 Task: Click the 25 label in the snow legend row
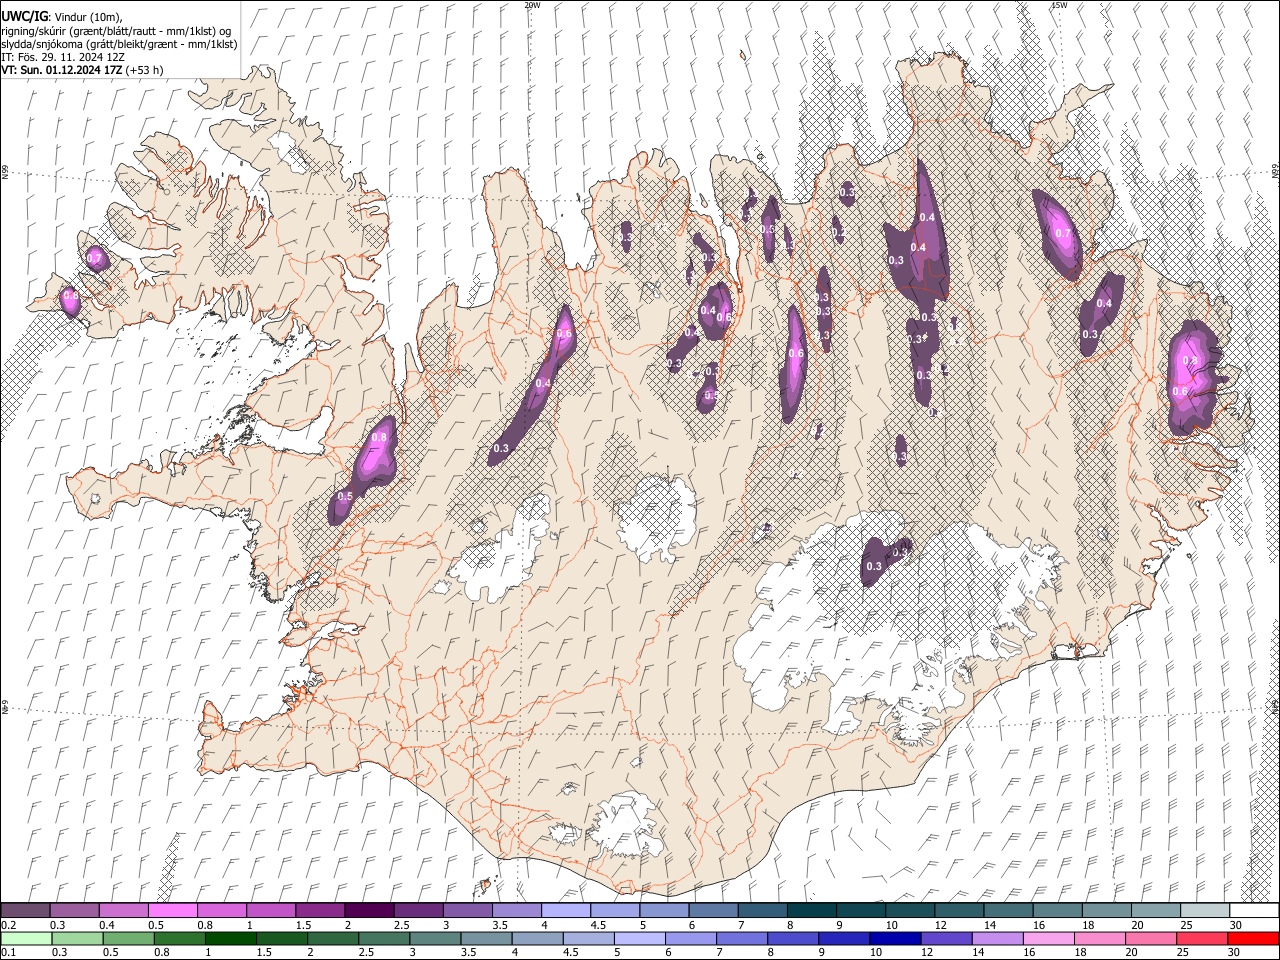point(1186,925)
